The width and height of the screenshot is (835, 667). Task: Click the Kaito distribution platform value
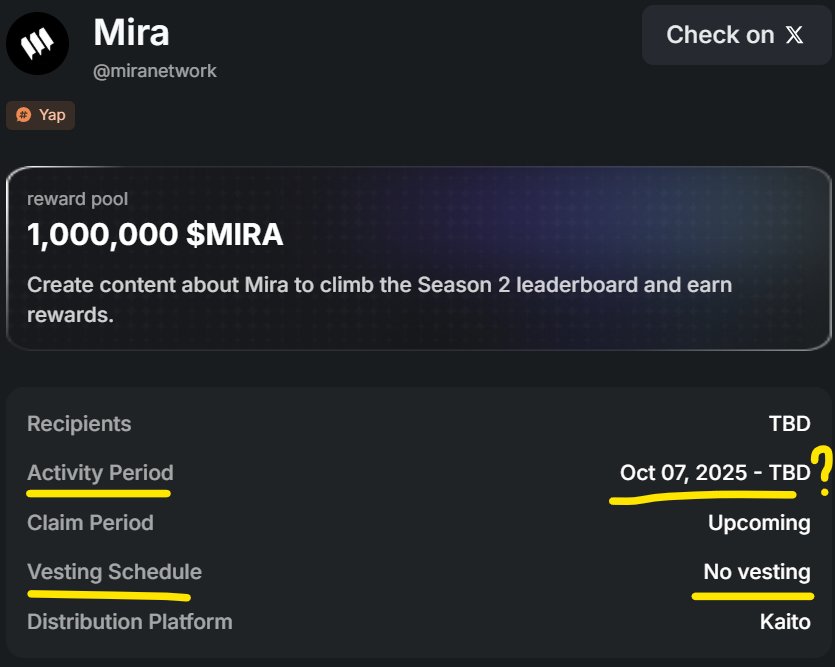tap(784, 621)
